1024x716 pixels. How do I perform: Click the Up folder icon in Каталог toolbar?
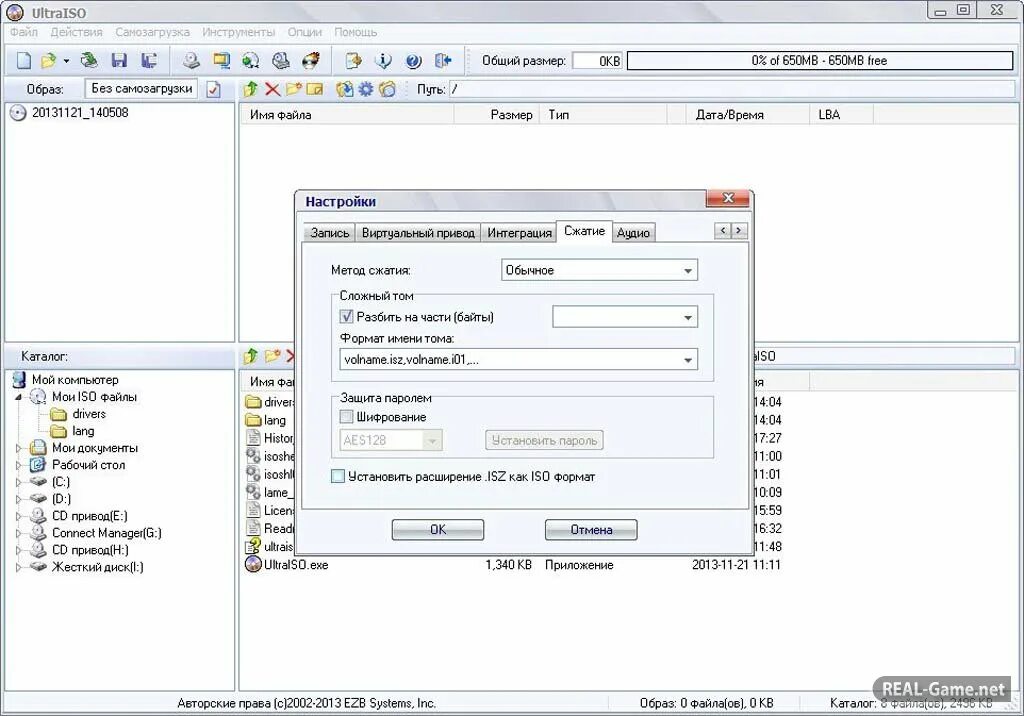[x=250, y=356]
